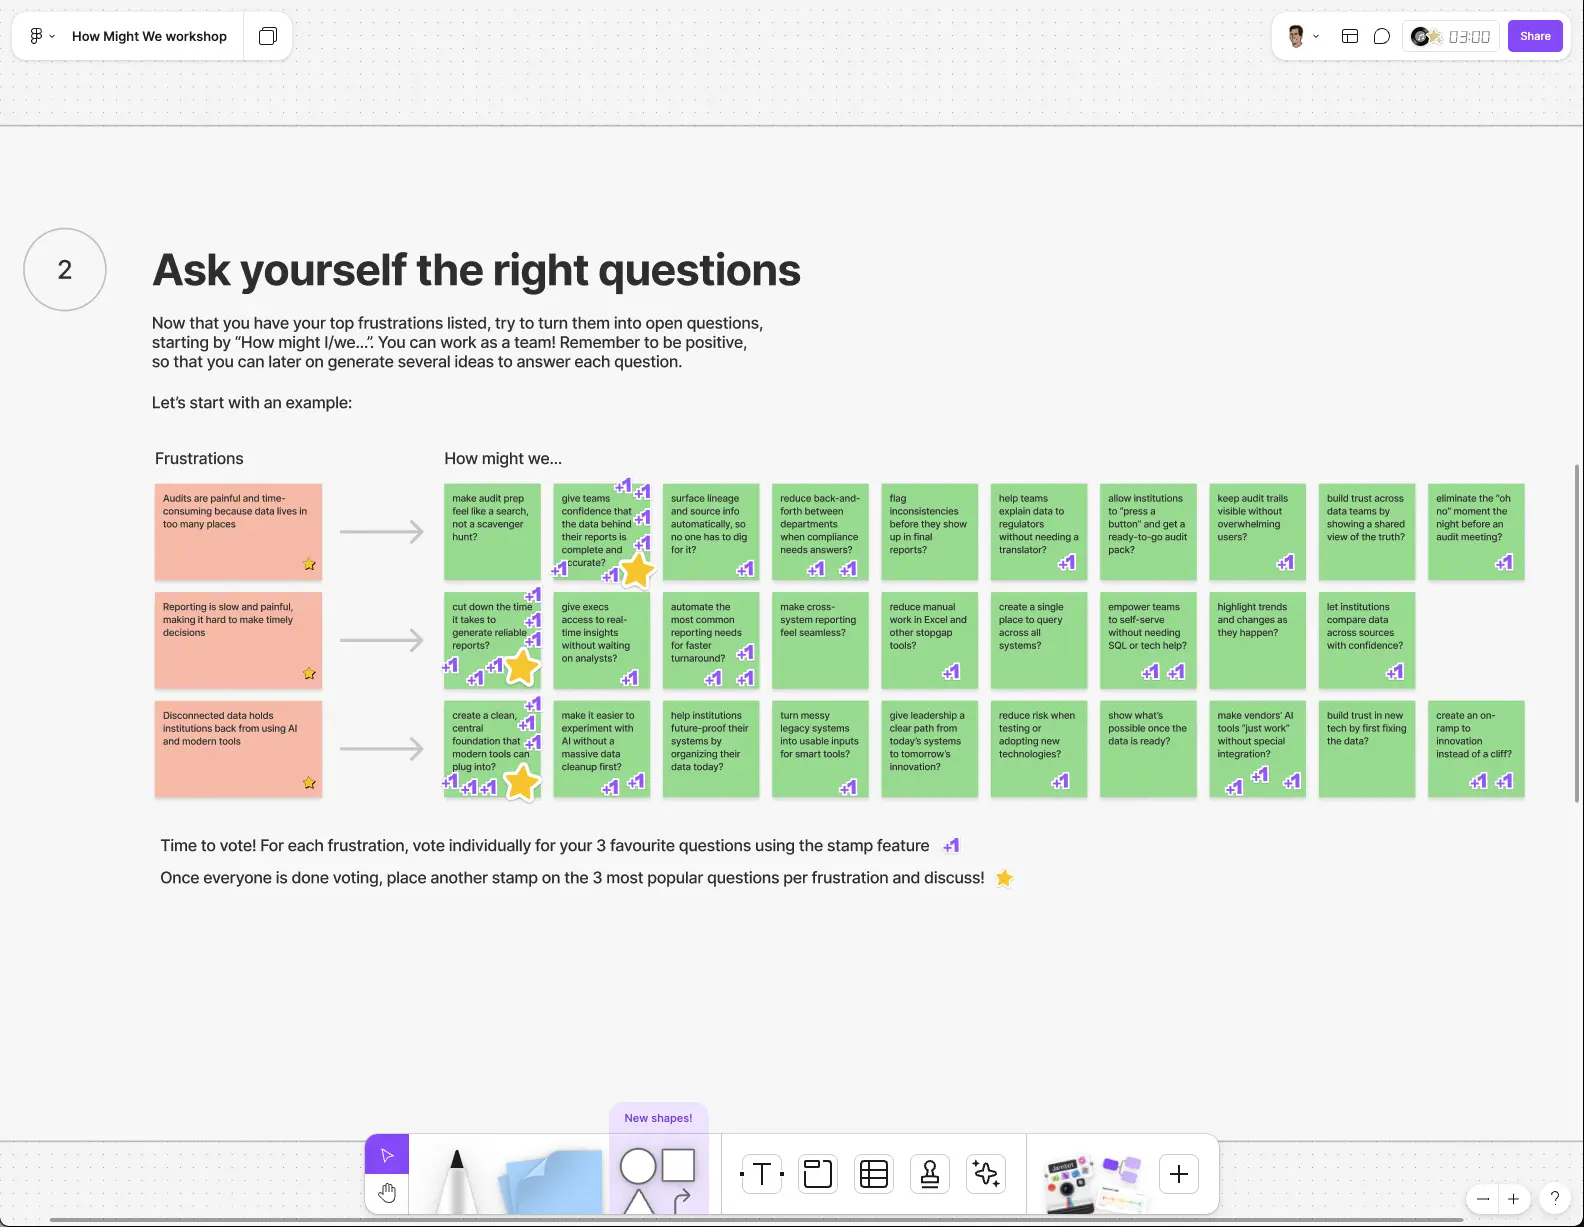1584x1227 pixels.
Task: Pick the marker pen tool
Action: click(x=457, y=1181)
